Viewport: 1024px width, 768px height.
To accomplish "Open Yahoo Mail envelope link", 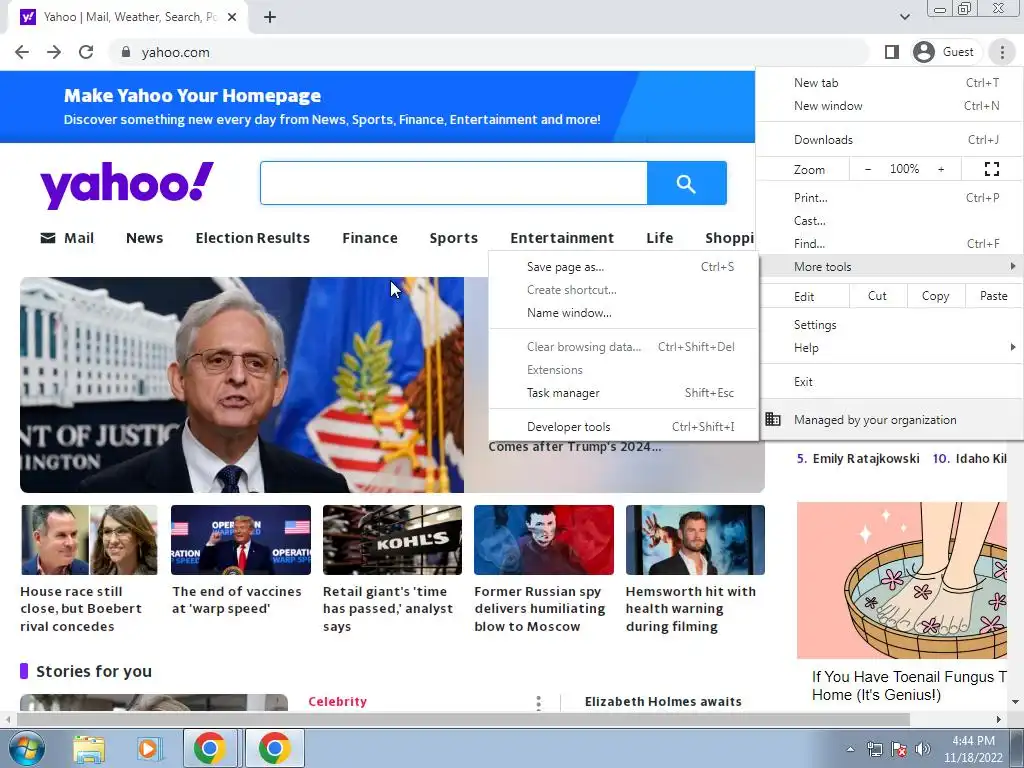I will click(67, 238).
